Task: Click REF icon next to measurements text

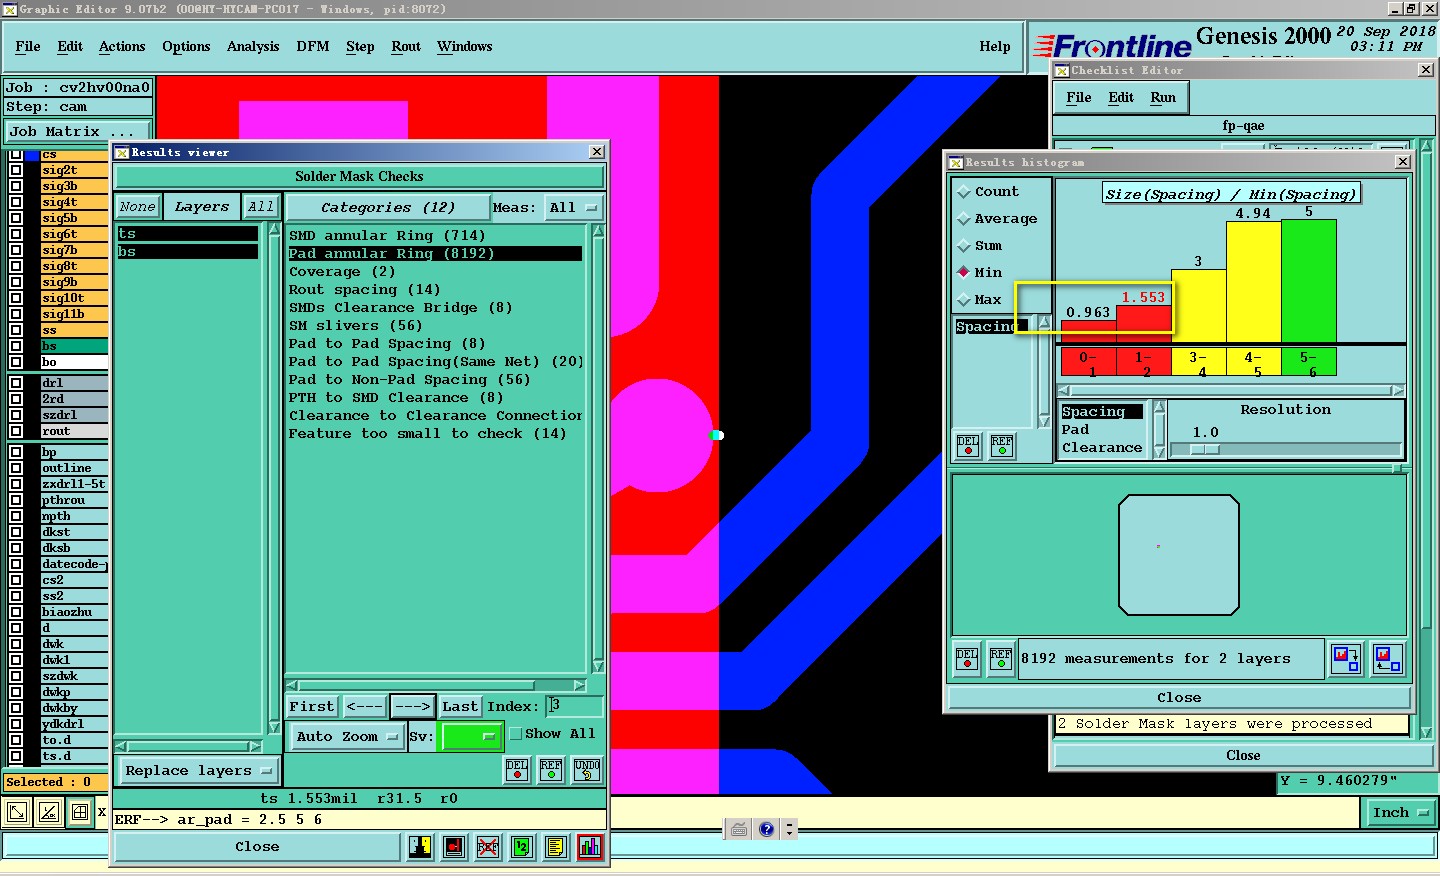Action: point(1001,658)
